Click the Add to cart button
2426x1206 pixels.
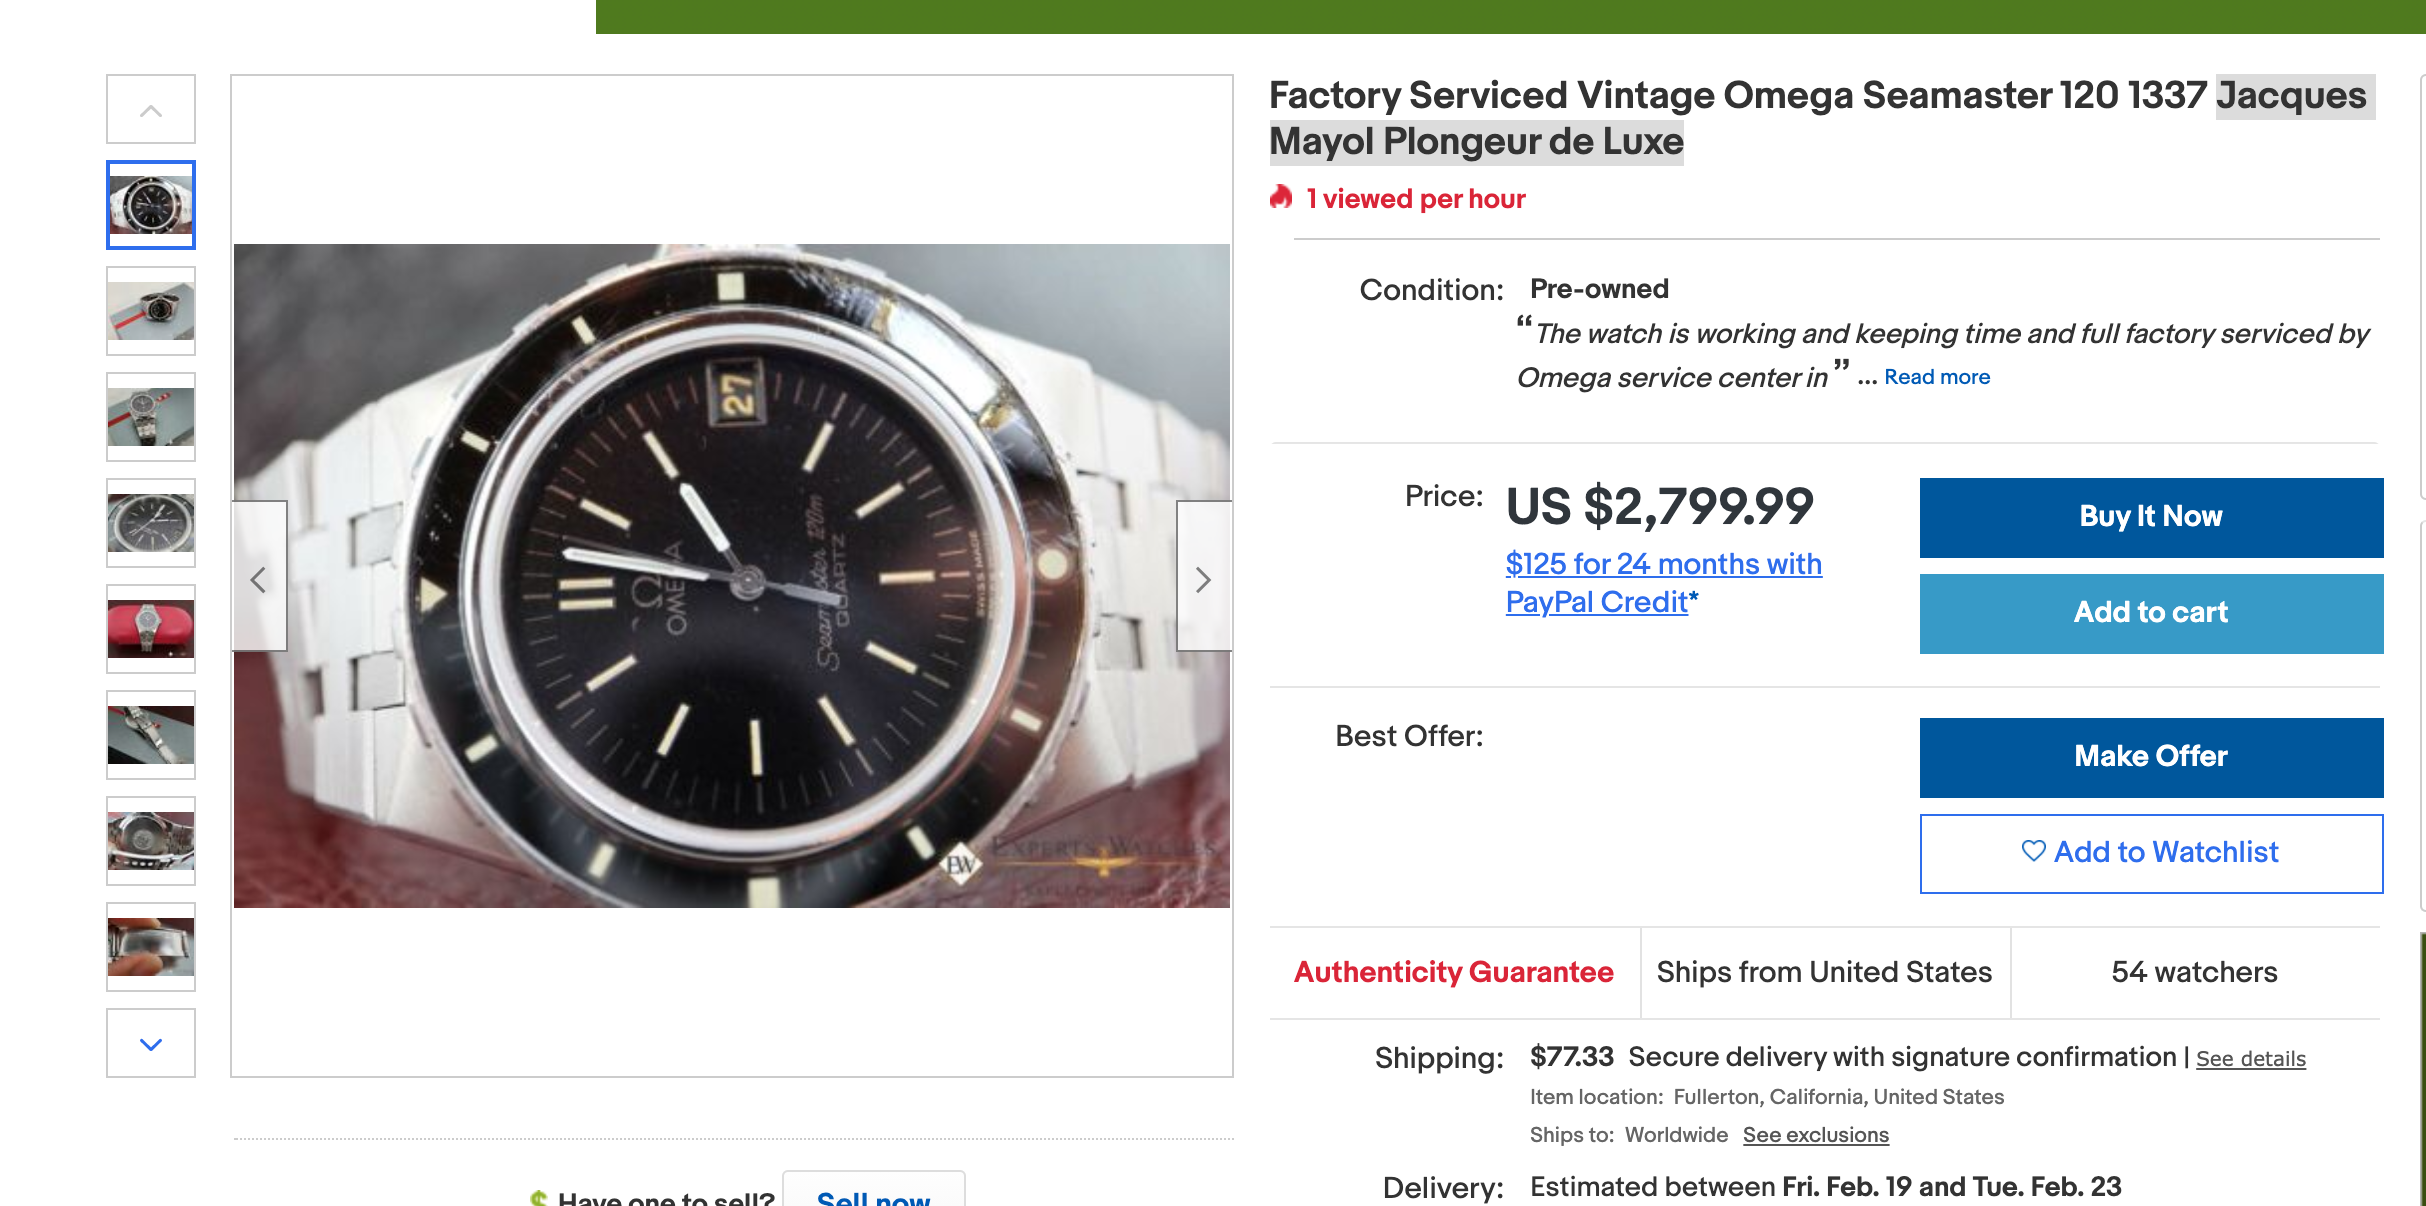(x=2150, y=613)
